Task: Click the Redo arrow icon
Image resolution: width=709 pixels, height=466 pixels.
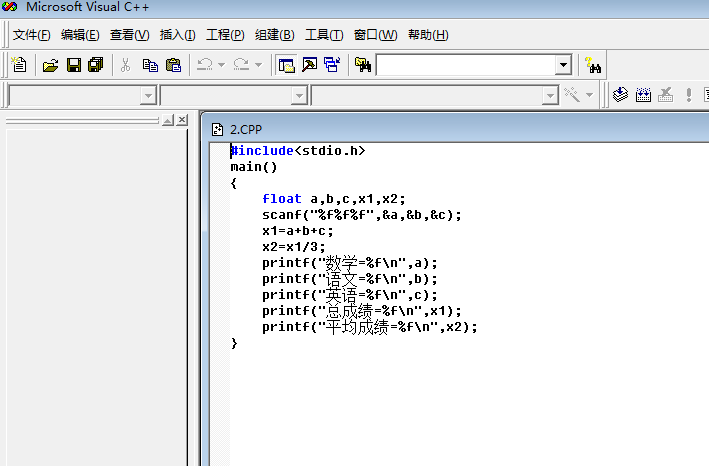Action: click(241, 65)
